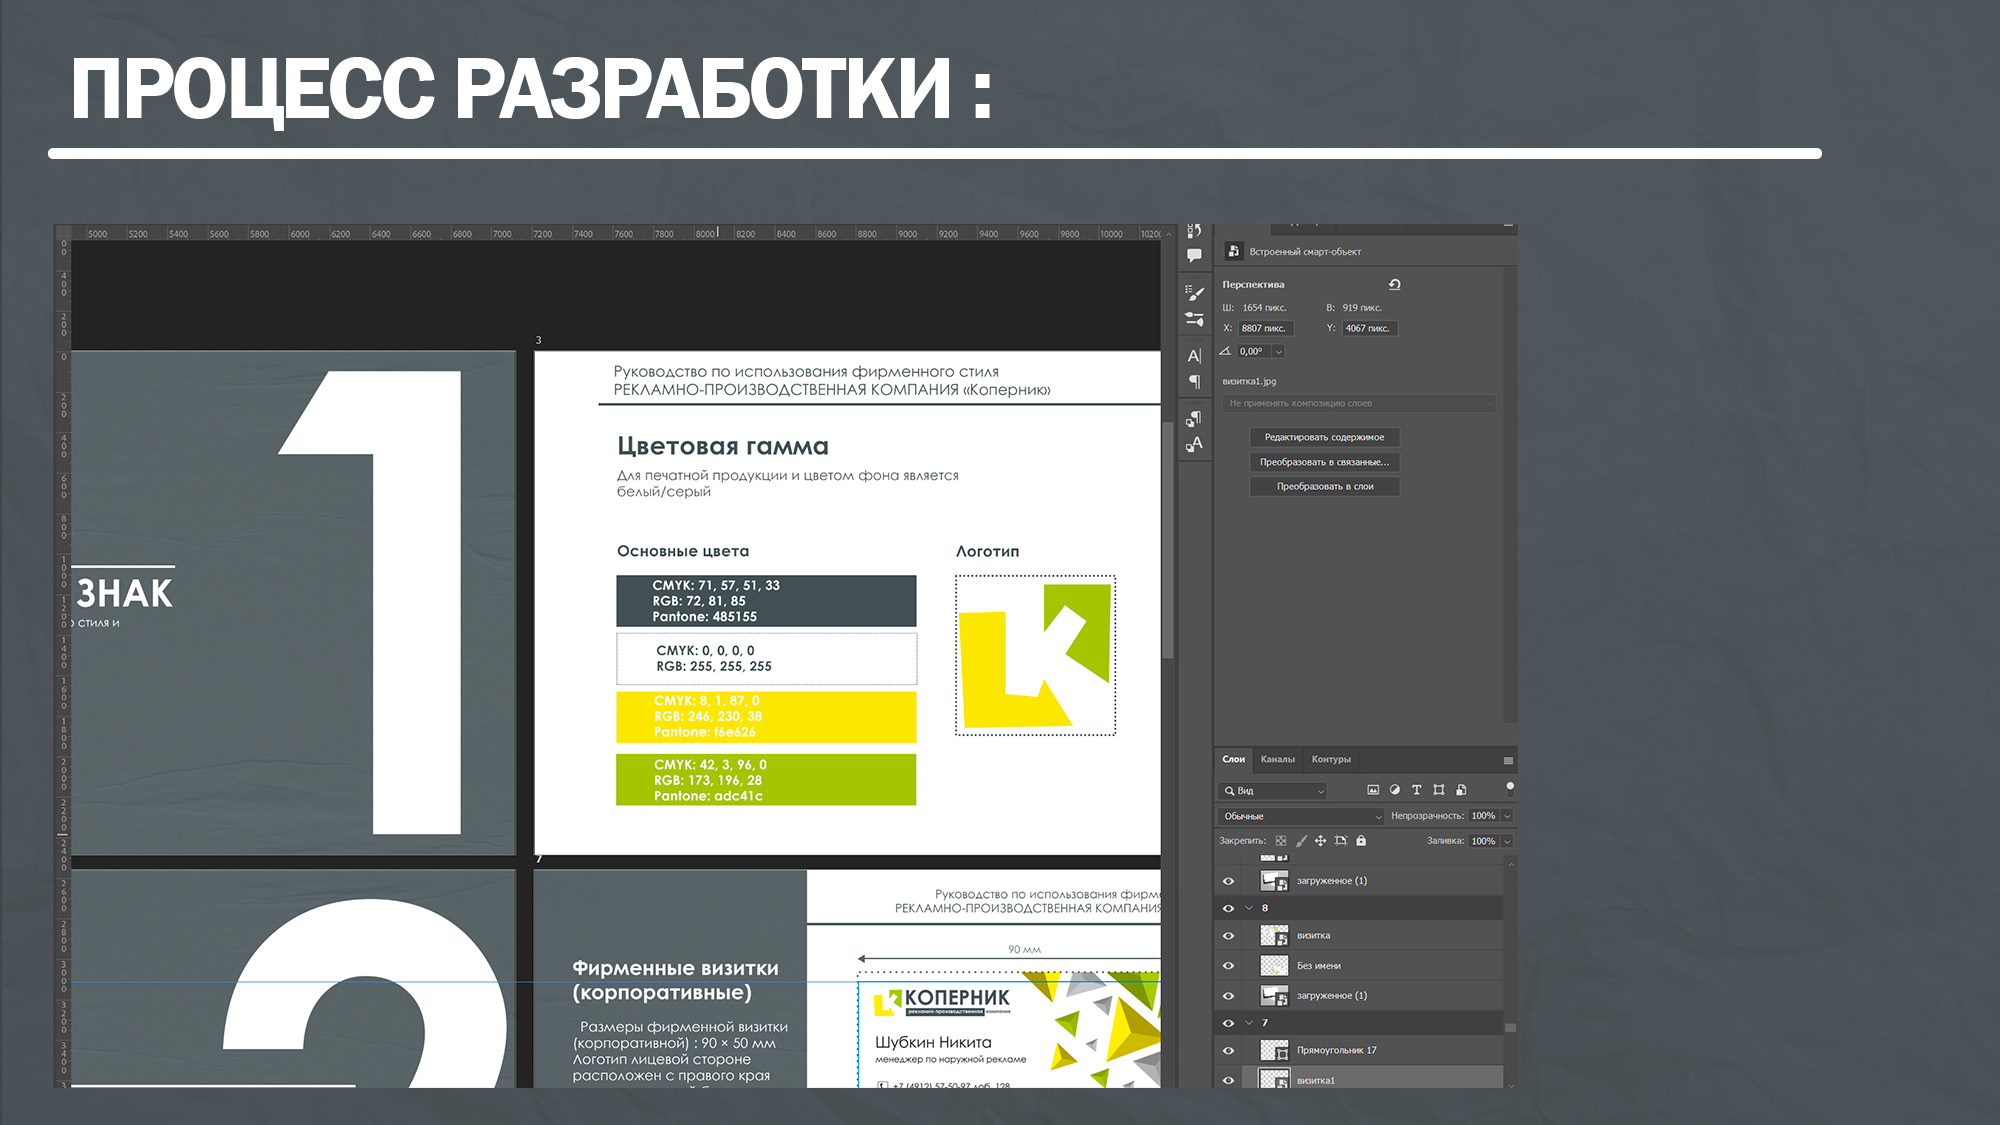Open the Comments panel speech bubble icon
Screen dimensions: 2000x1125
click(x=1194, y=256)
